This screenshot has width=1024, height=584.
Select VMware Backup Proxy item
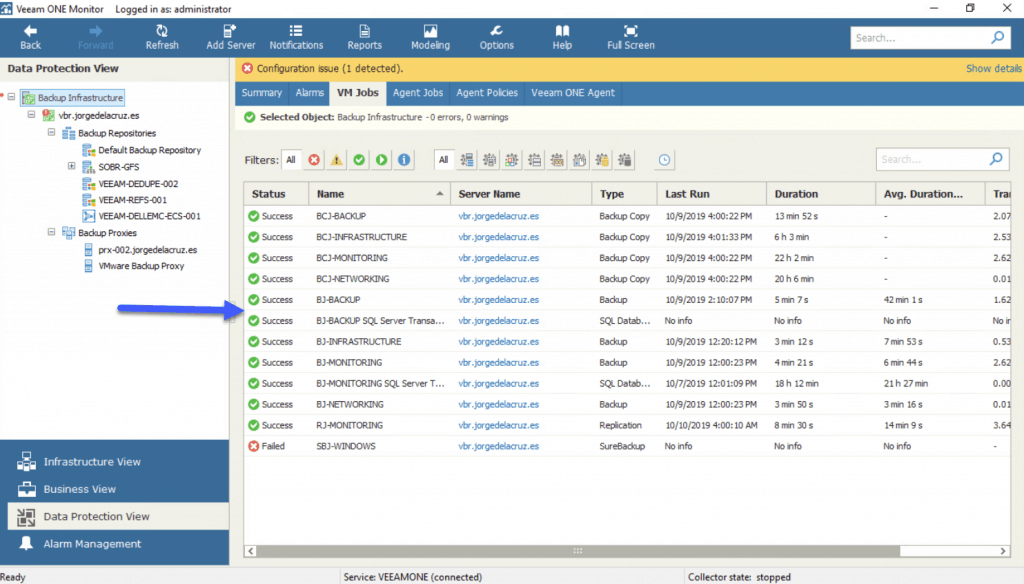[x=141, y=266]
